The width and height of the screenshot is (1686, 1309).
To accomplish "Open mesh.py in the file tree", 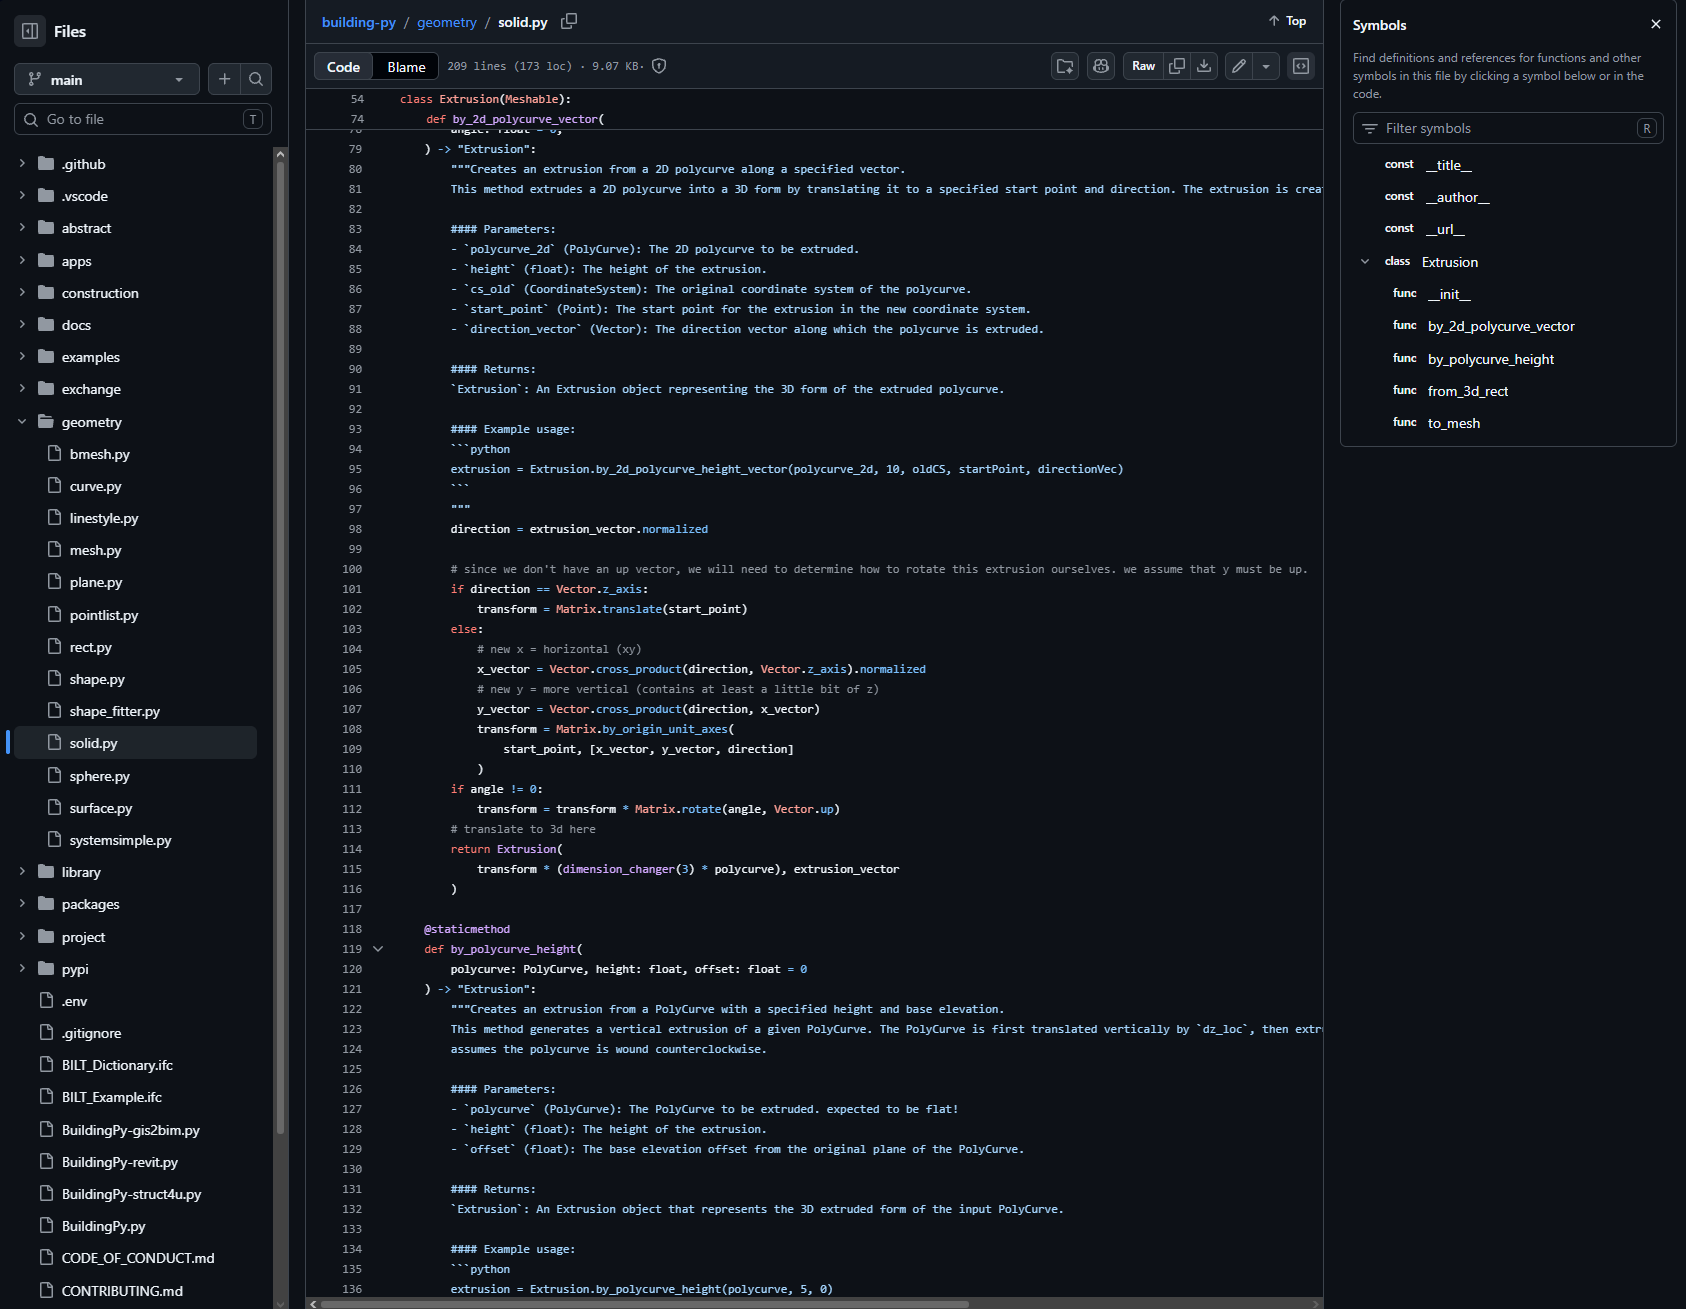I will tap(95, 550).
